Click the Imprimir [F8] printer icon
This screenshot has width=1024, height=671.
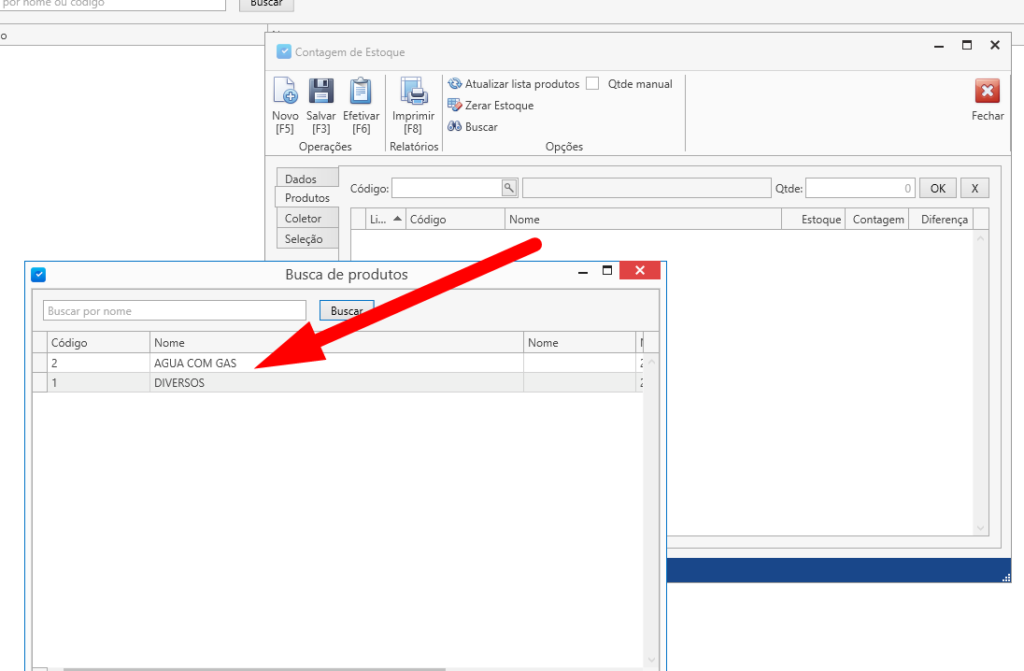click(413, 92)
